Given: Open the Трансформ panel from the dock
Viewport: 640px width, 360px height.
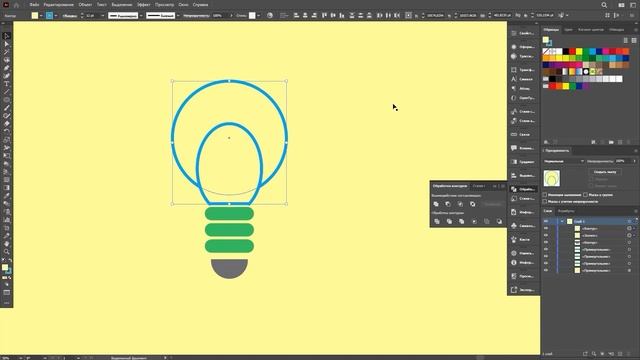Looking at the screenshot, I should point(523,70).
